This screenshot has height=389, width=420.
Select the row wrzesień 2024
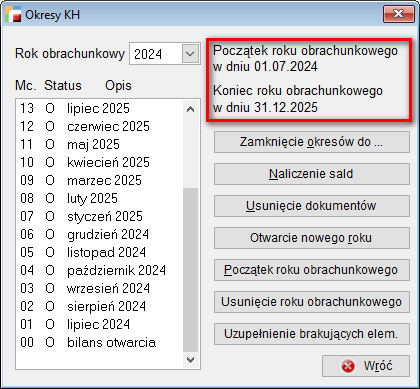[x=100, y=288]
